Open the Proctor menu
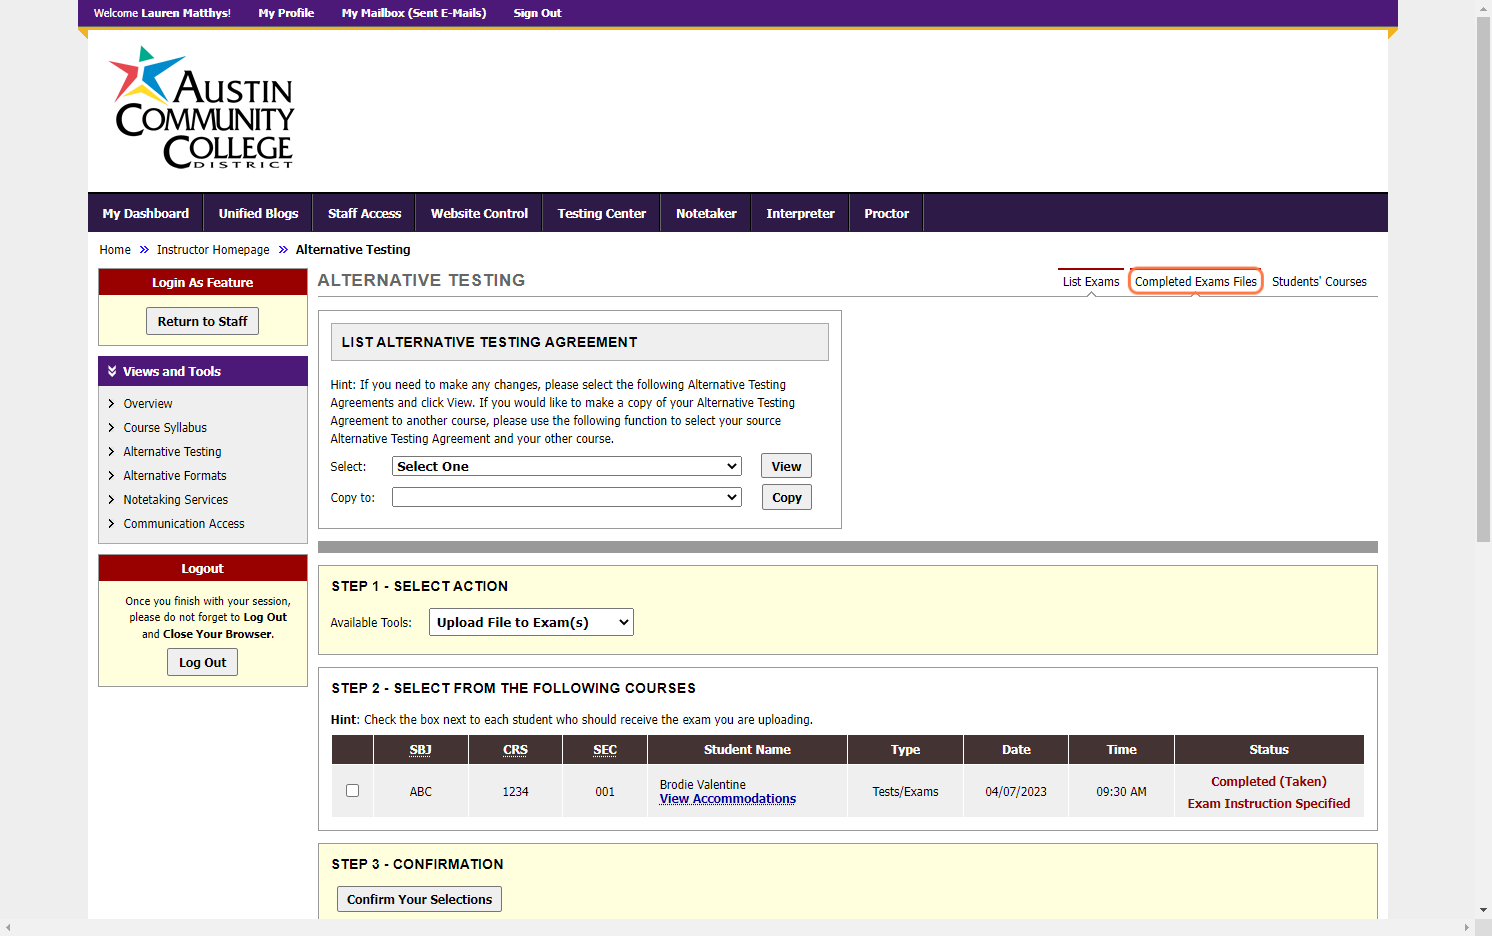Image resolution: width=1492 pixels, height=936 pixels. [887, 214]
